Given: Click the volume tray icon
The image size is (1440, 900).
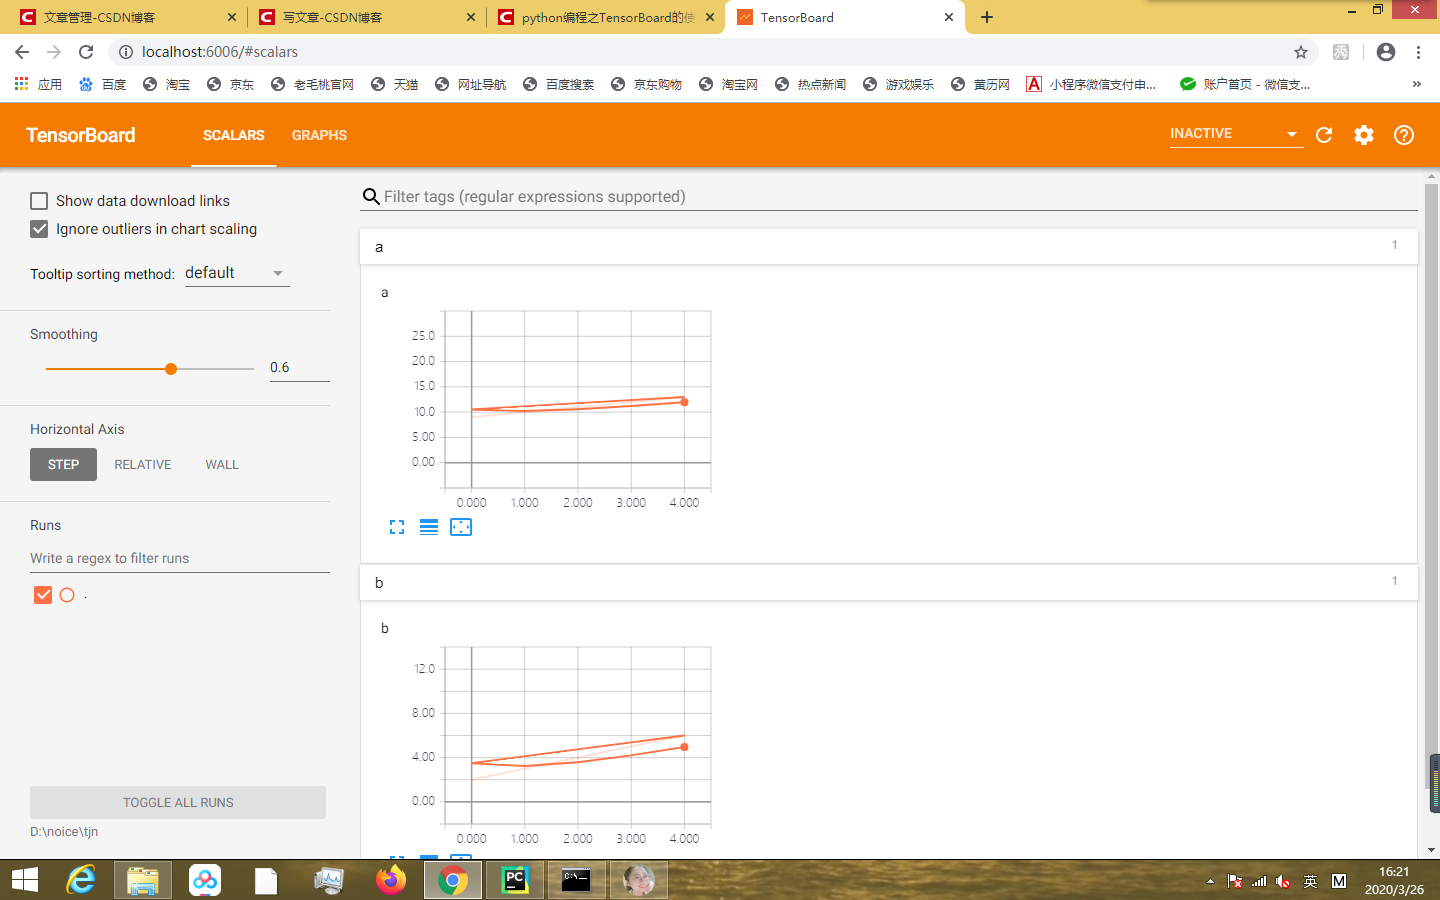Looking at the screenshot, I should pos(1283,881).
